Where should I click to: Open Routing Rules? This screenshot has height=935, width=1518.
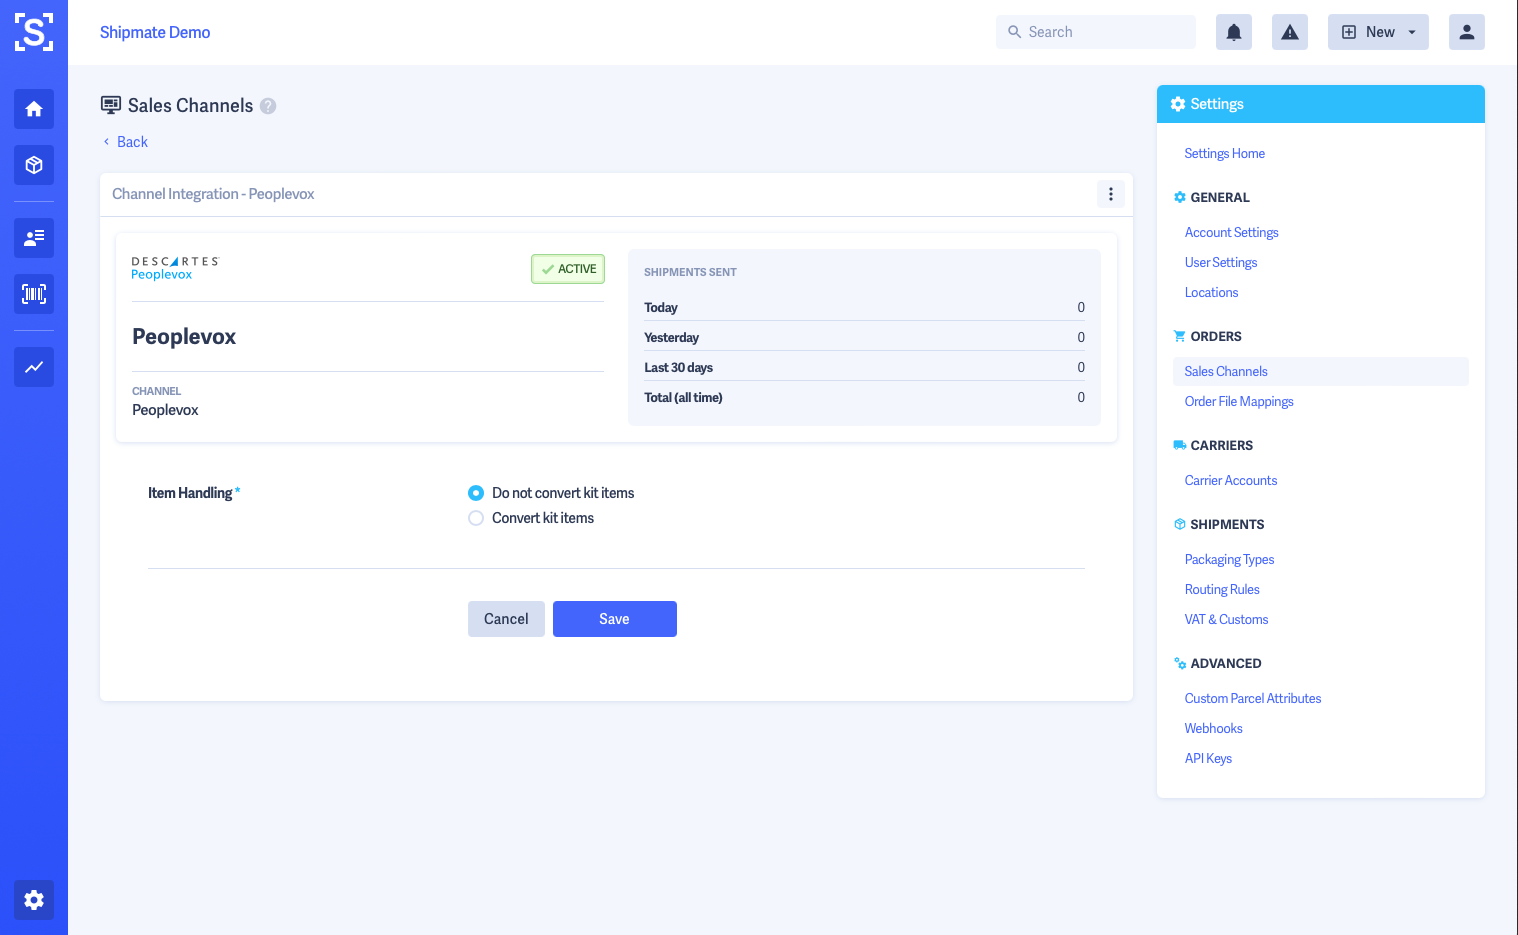coord(1222,589)
